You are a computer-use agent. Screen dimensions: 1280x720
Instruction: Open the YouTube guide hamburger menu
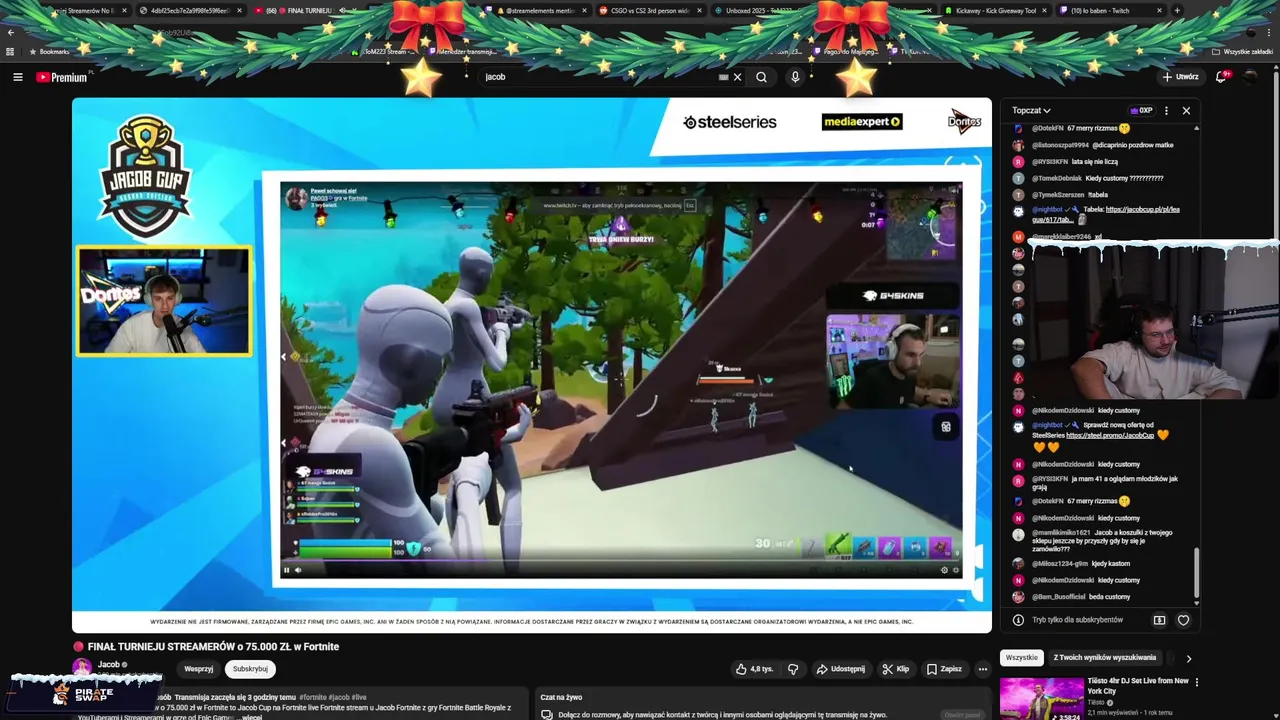pos(17,77)
